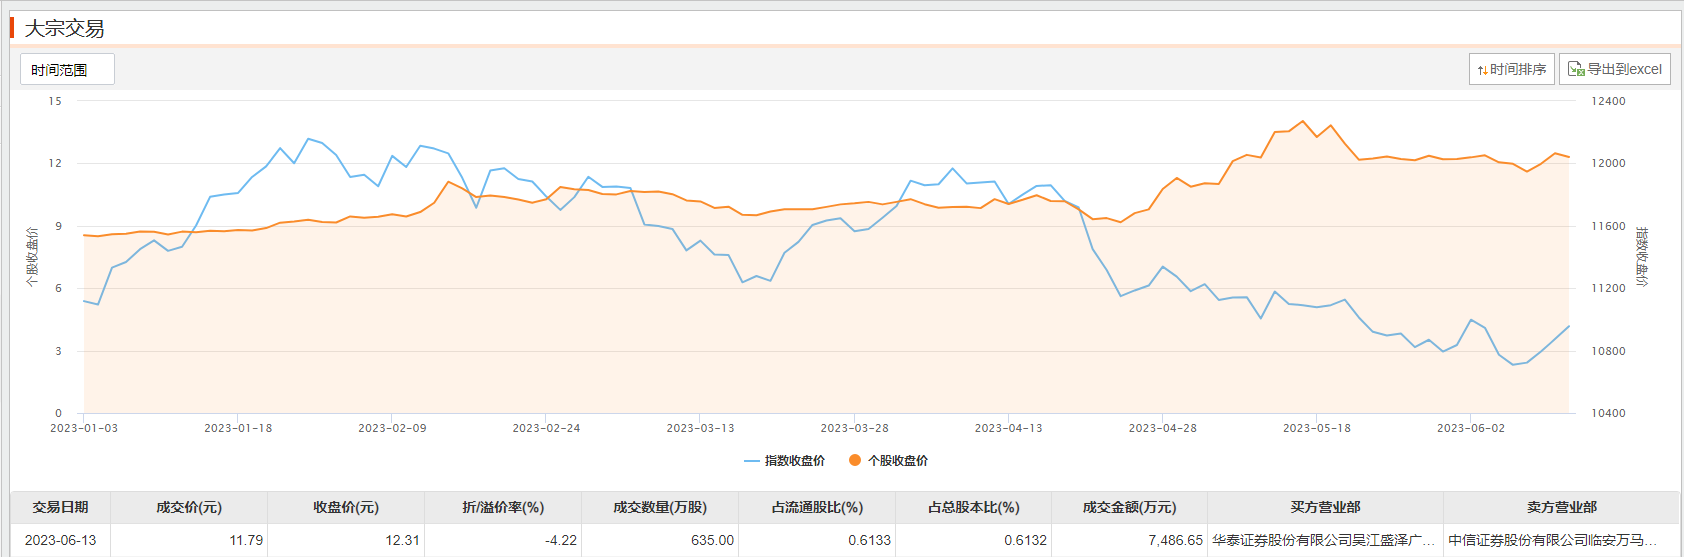This screenshot has width=1684, height=557.
Task: Click the 2023-05-18 x-axis label
Action: 1316,428
